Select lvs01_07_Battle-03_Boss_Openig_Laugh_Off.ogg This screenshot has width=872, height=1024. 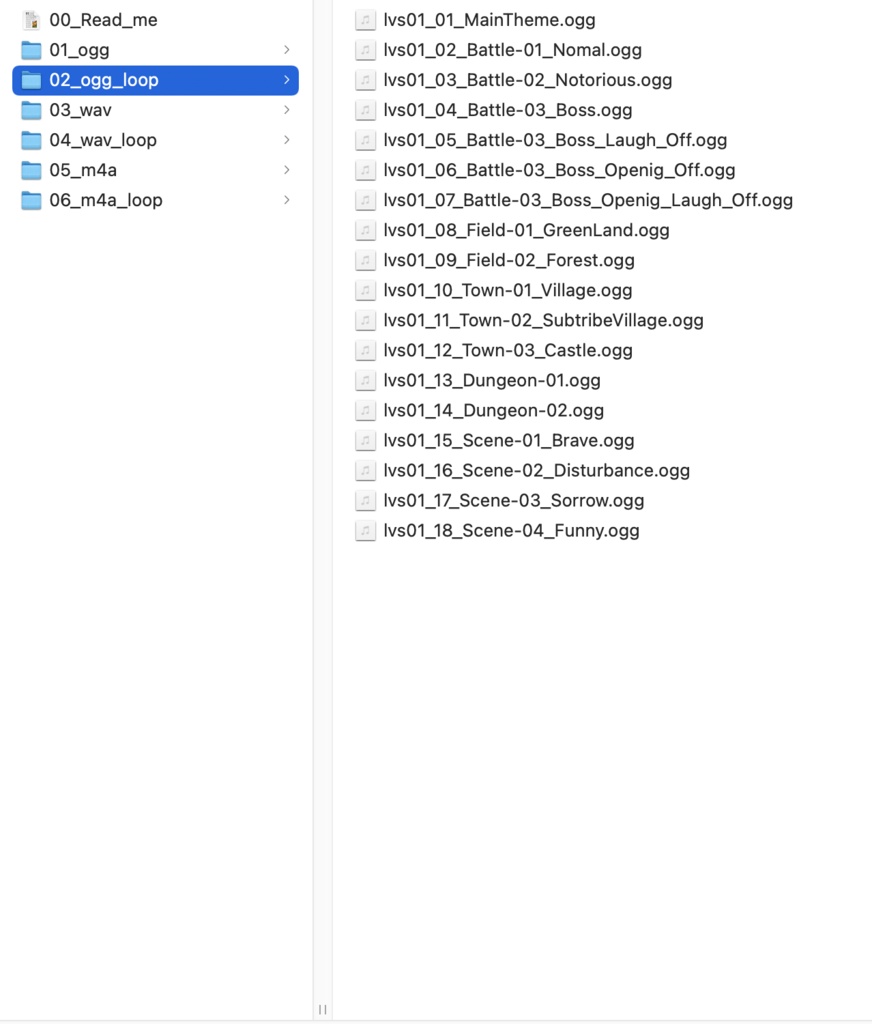click(x=588, y=200)
